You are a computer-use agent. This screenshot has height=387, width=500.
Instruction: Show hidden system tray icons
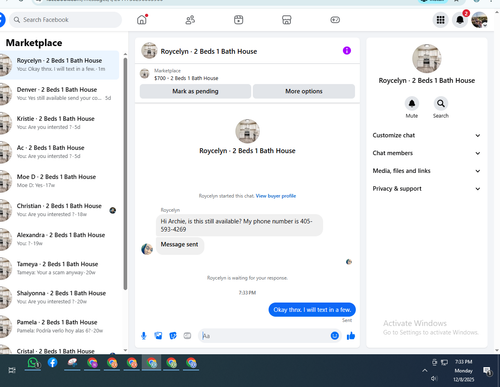click(424, 370)
